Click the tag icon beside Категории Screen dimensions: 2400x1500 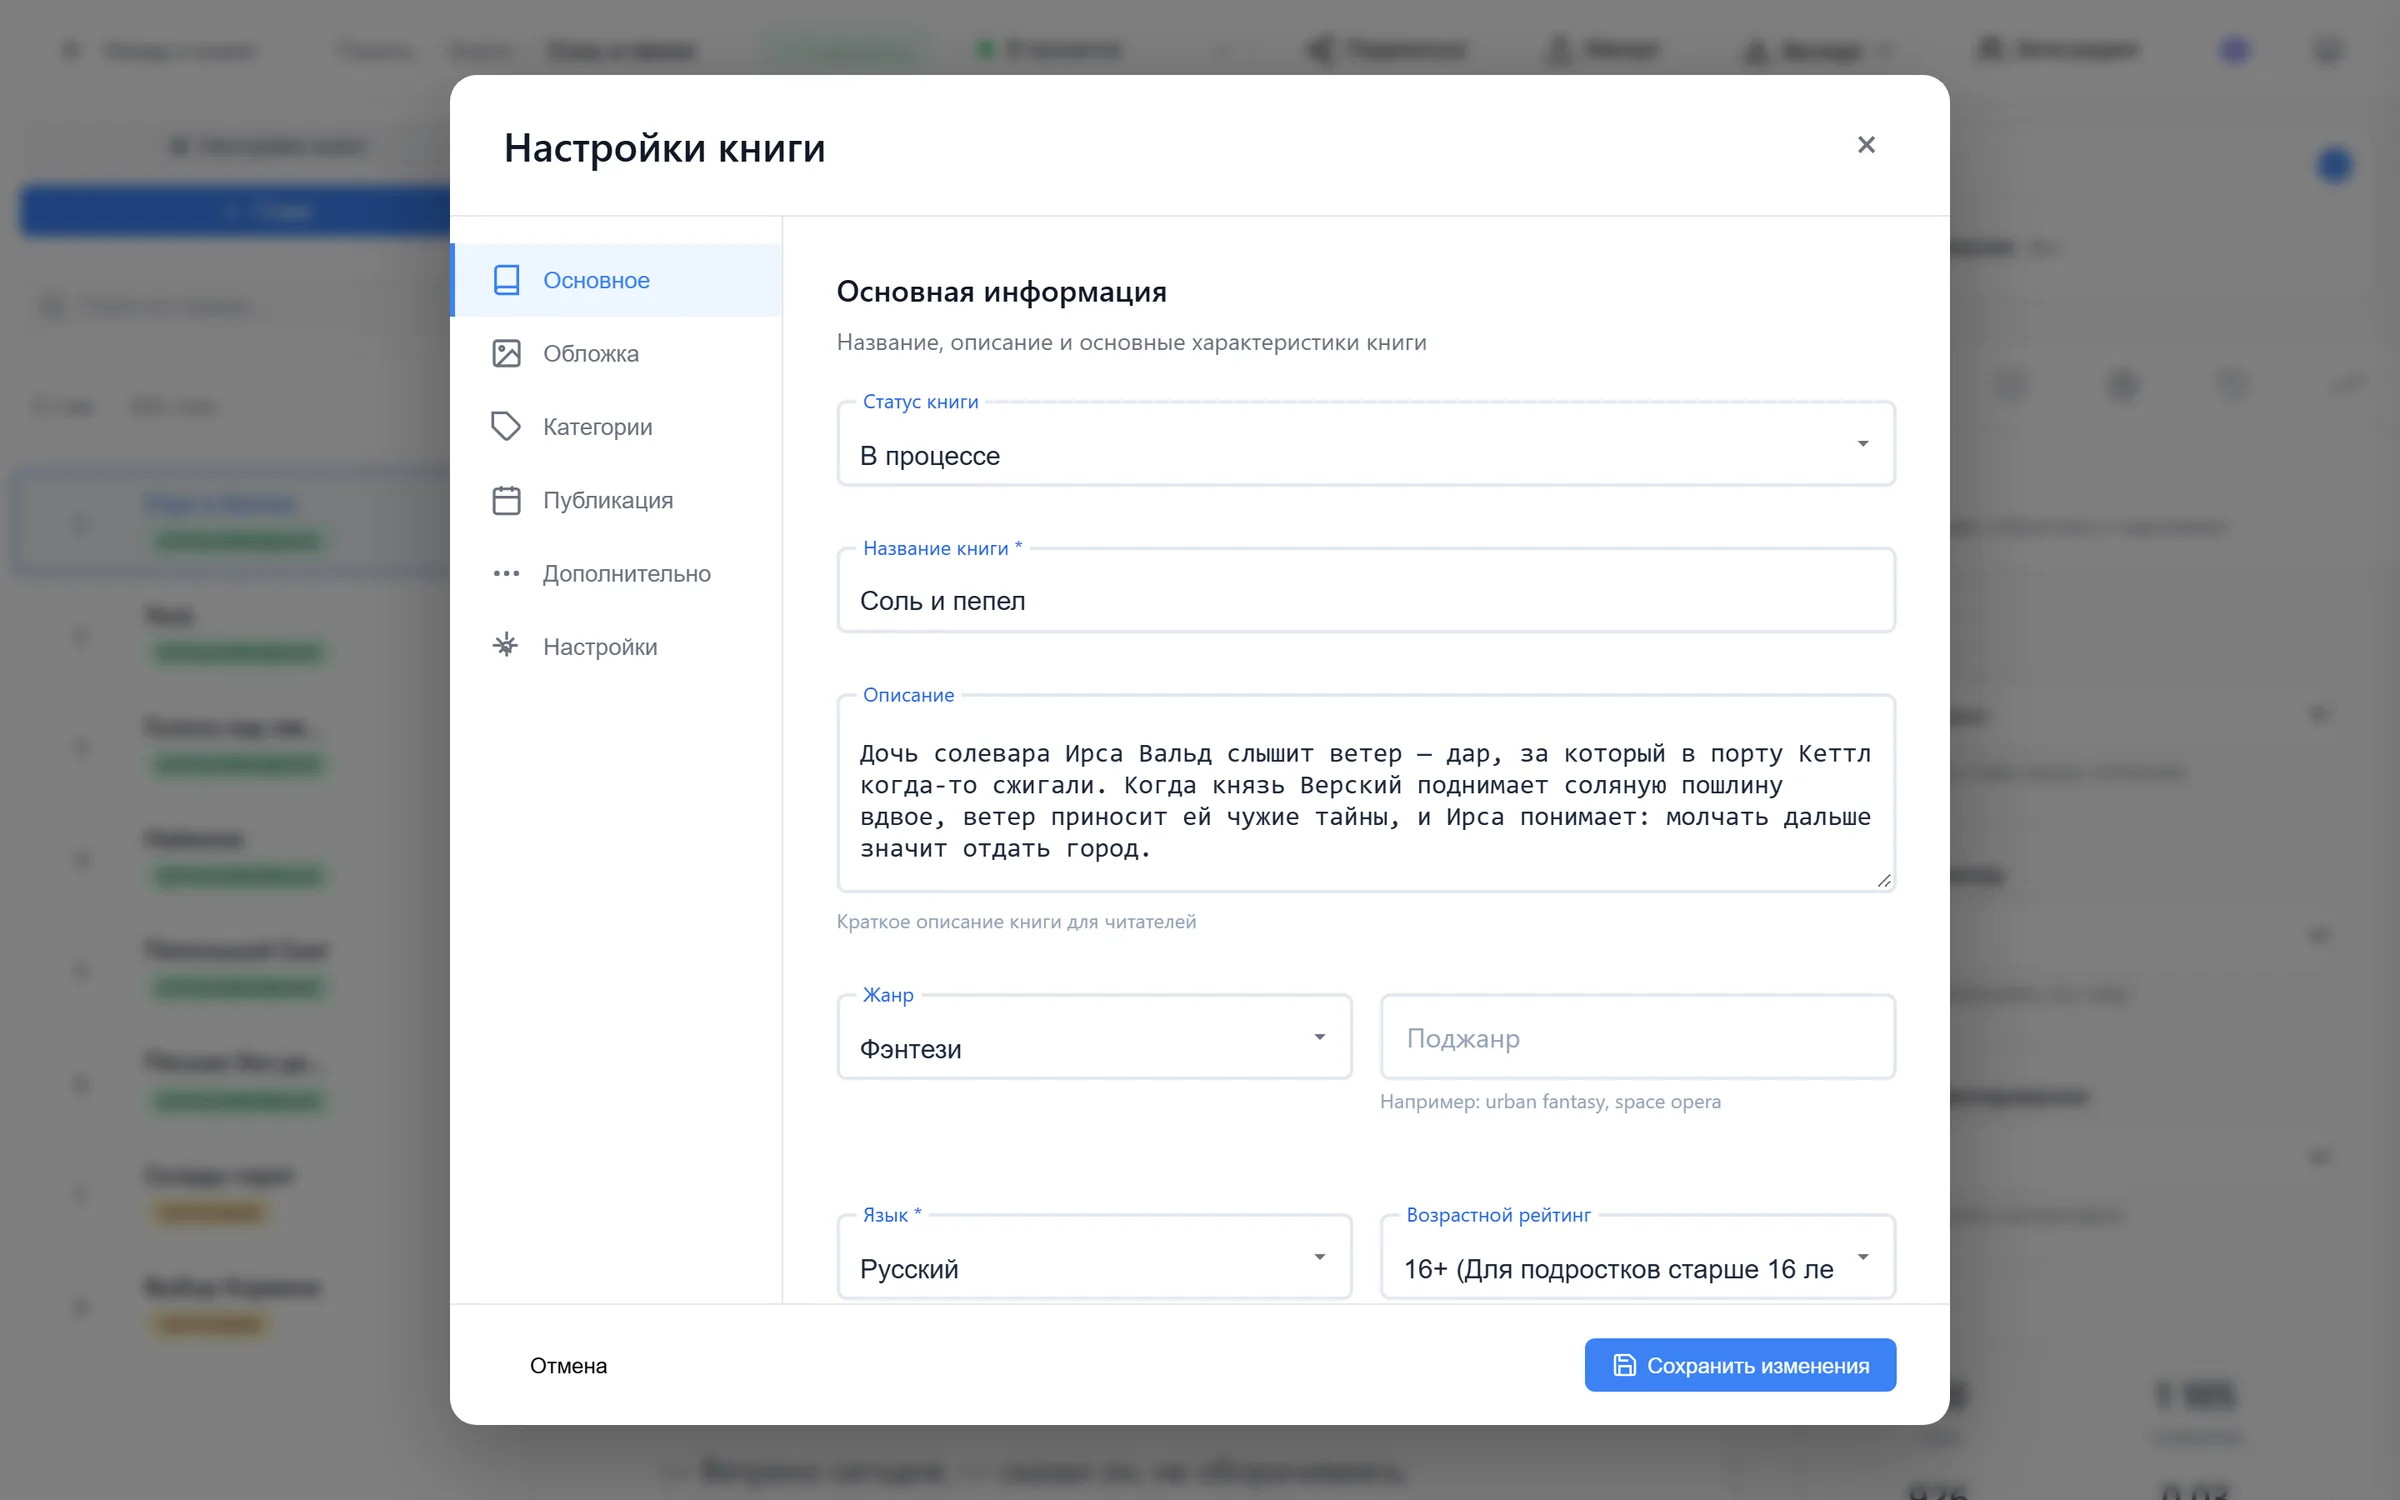(x=506, y=427)
